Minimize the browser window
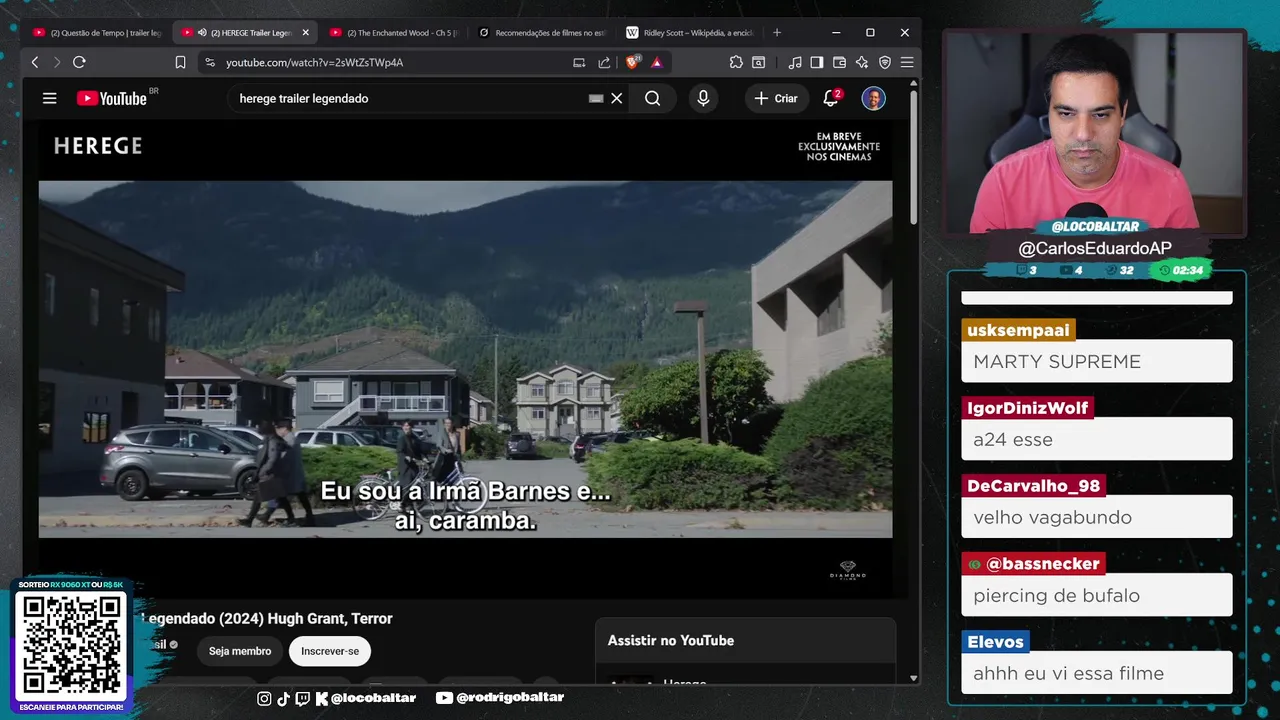 pyautogui.click(x=836, y=32)
